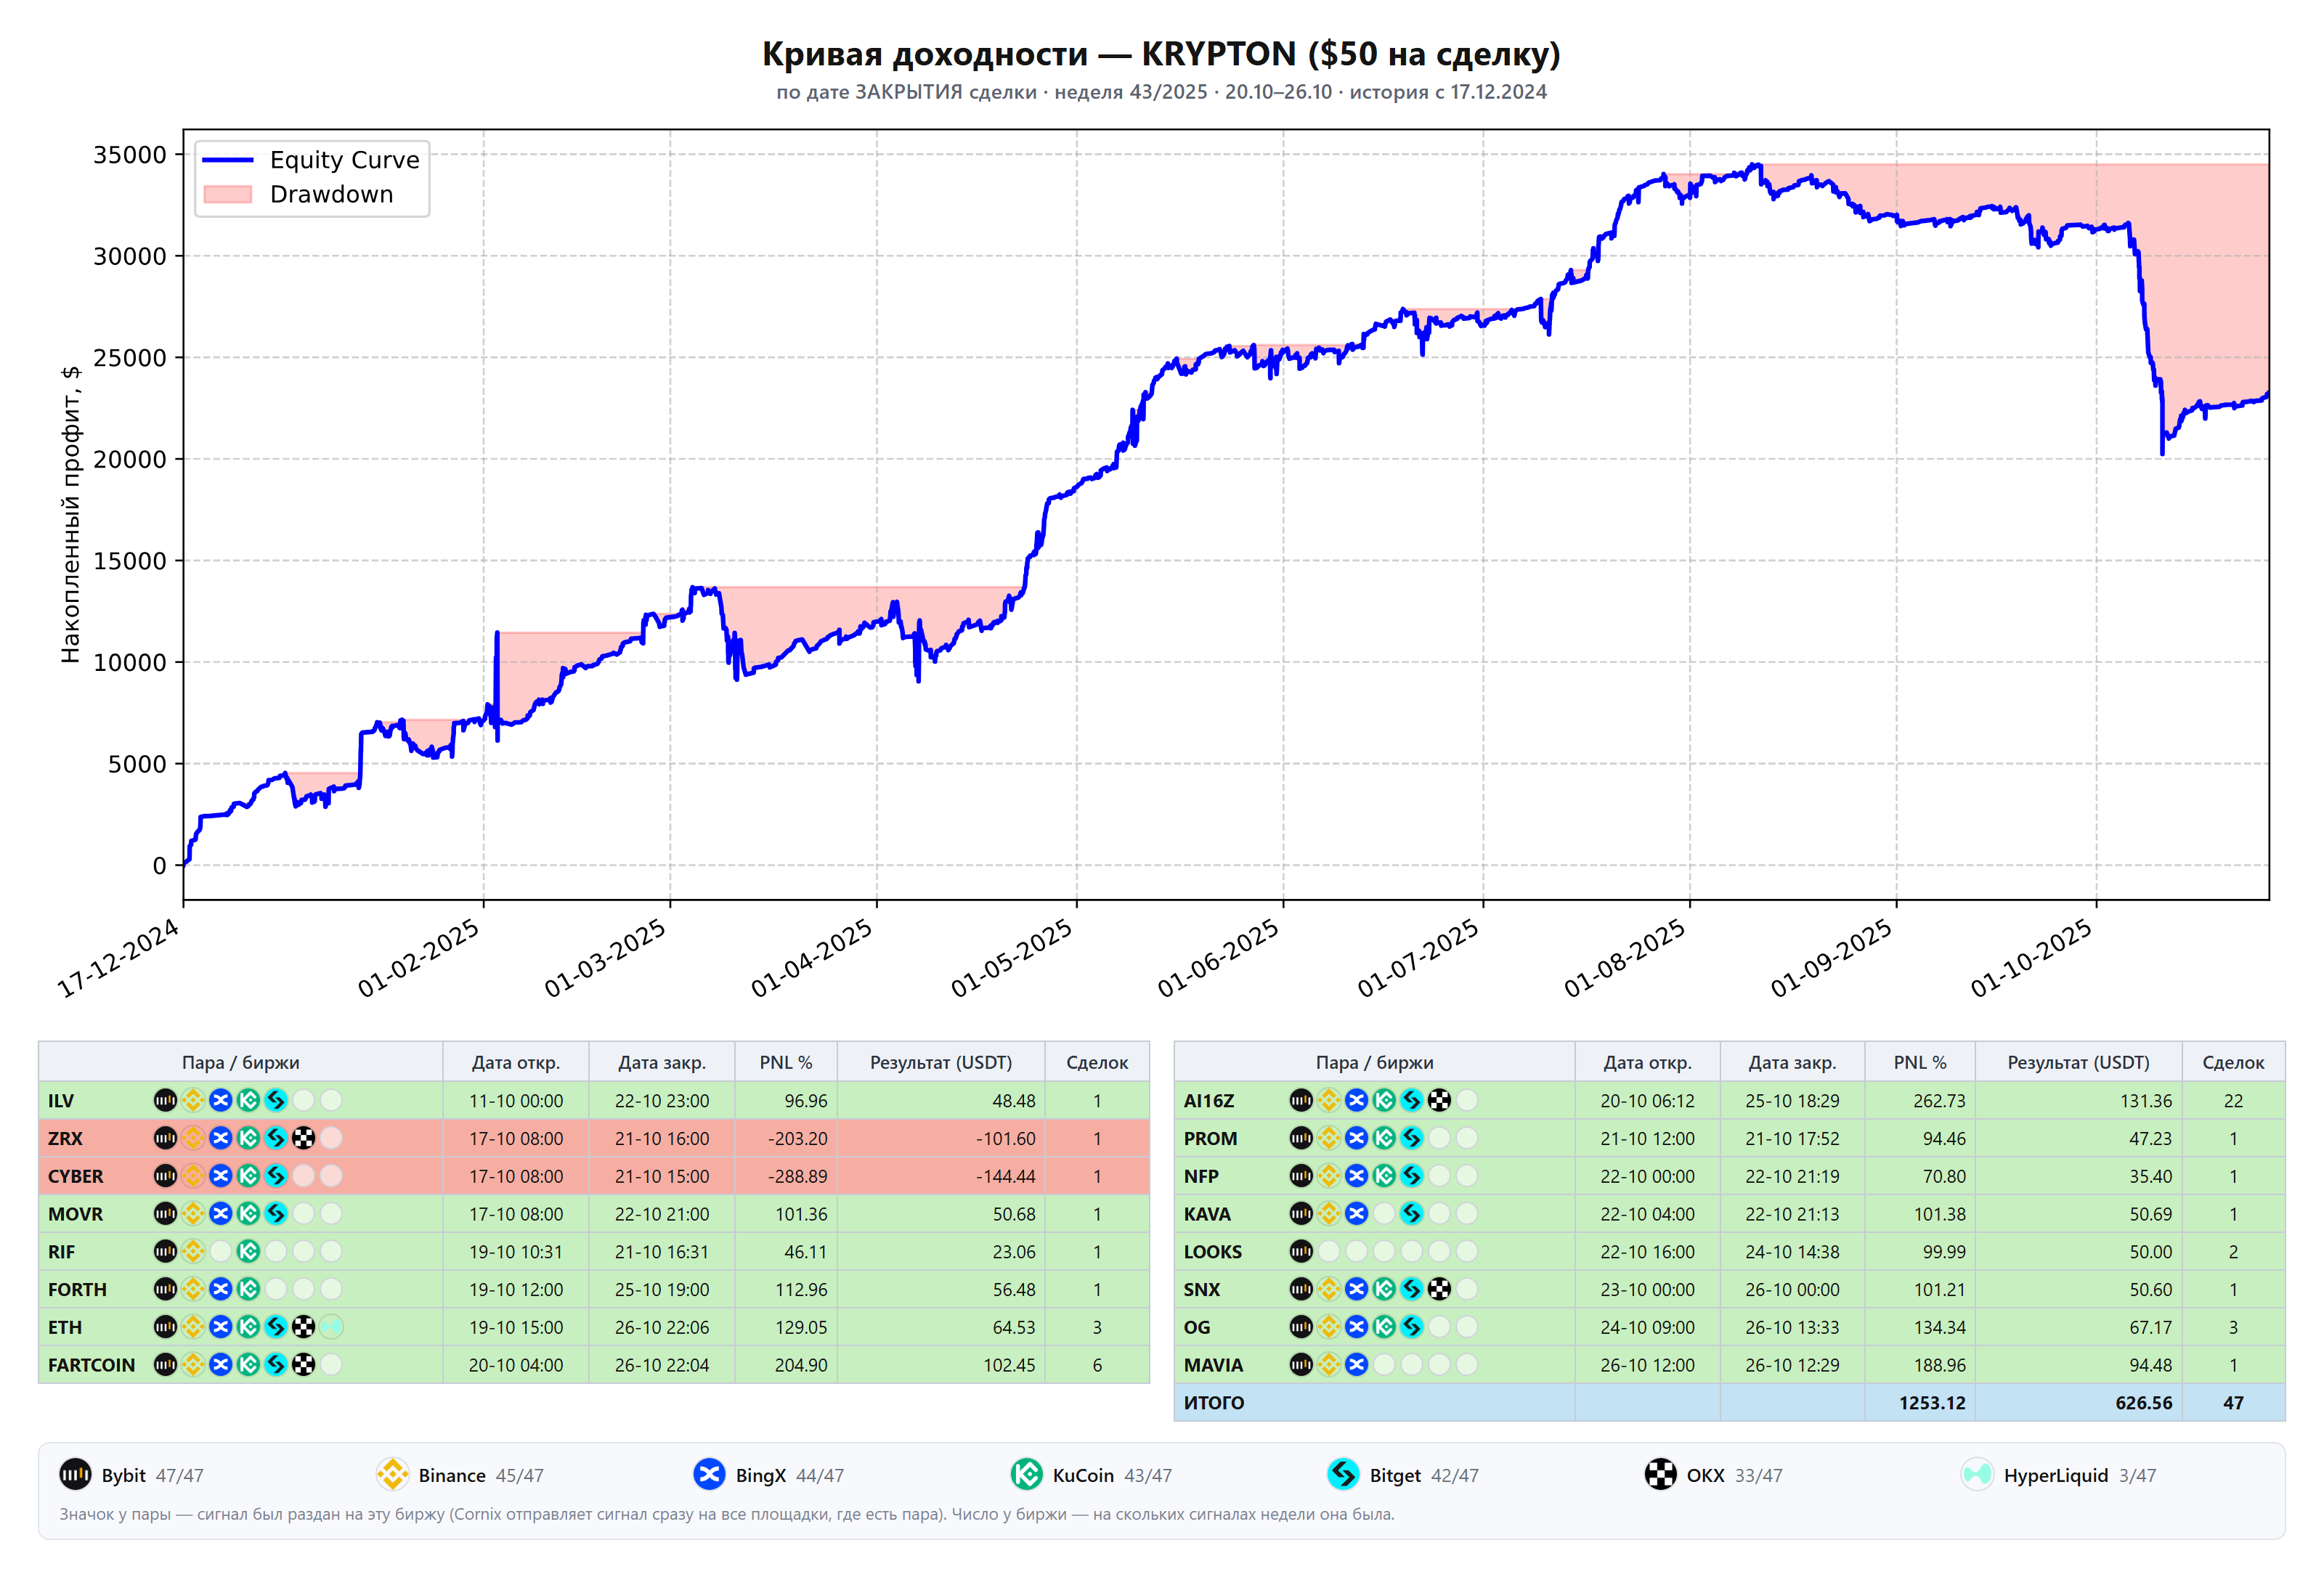Click the ИТОГО total row label
Image resolution: width=2324 pixels, height=1580 pixels.
pyautogui.click(x=1214, y=1403)
